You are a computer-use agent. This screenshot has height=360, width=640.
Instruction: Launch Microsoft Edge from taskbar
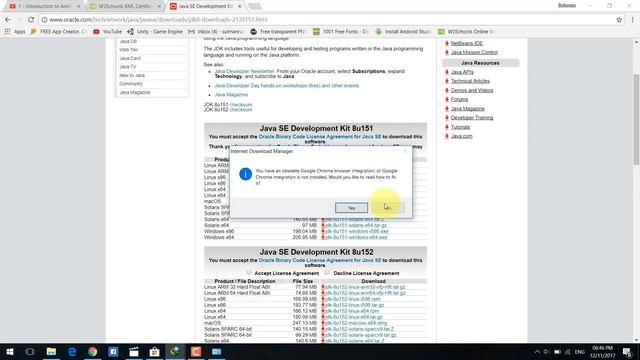pyautogui.click(x=72, y=351)
